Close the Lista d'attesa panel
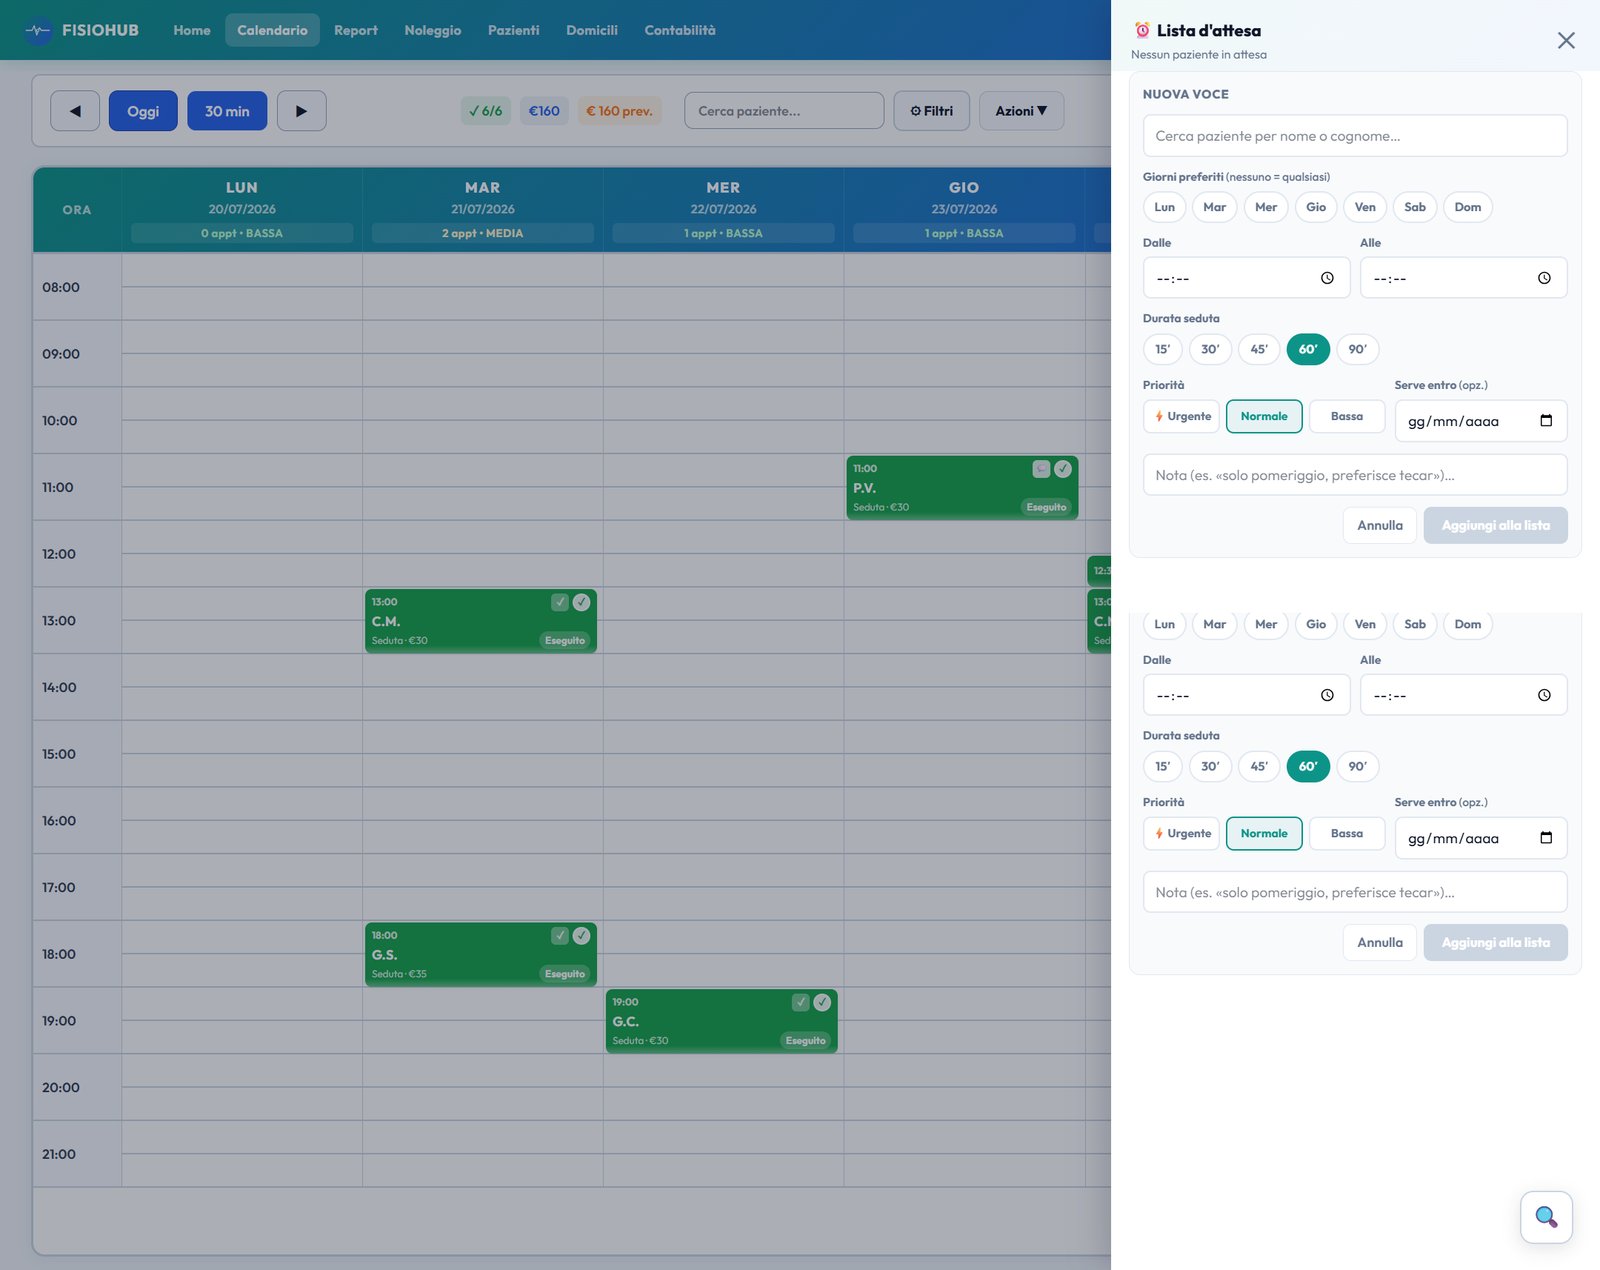Image resolution: width=1600 pixels, height=1270 pixels. click(x=1566, y=40)
